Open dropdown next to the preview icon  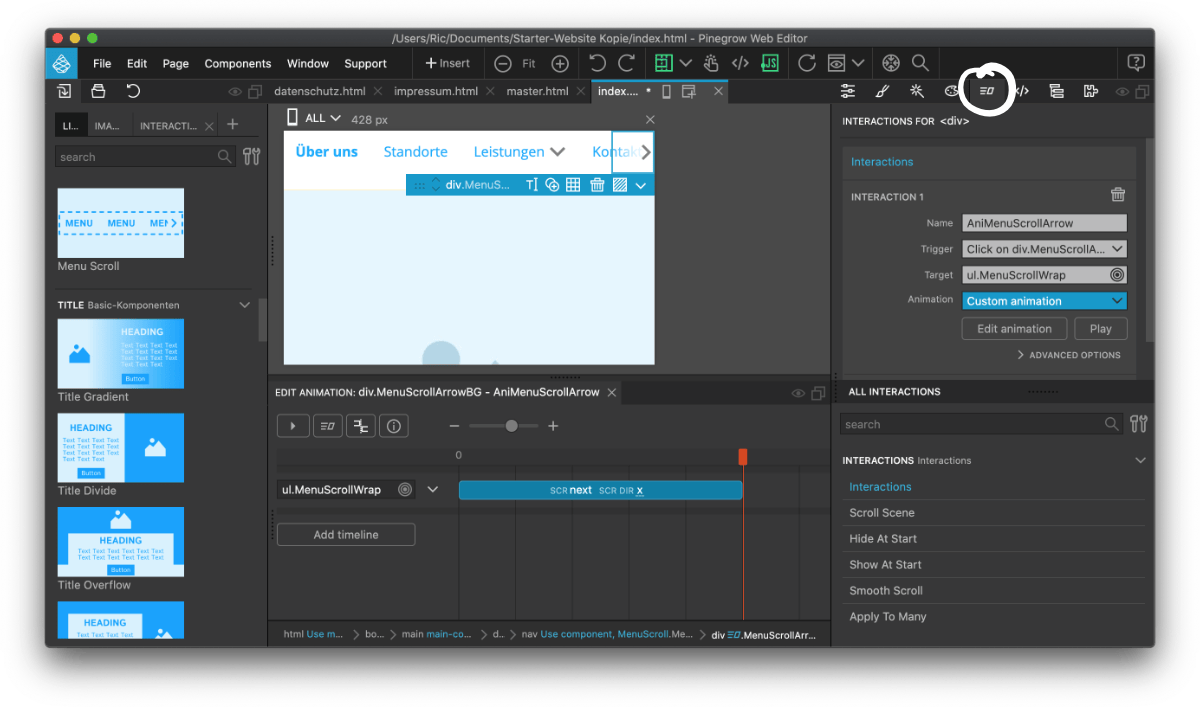[858, 63]
